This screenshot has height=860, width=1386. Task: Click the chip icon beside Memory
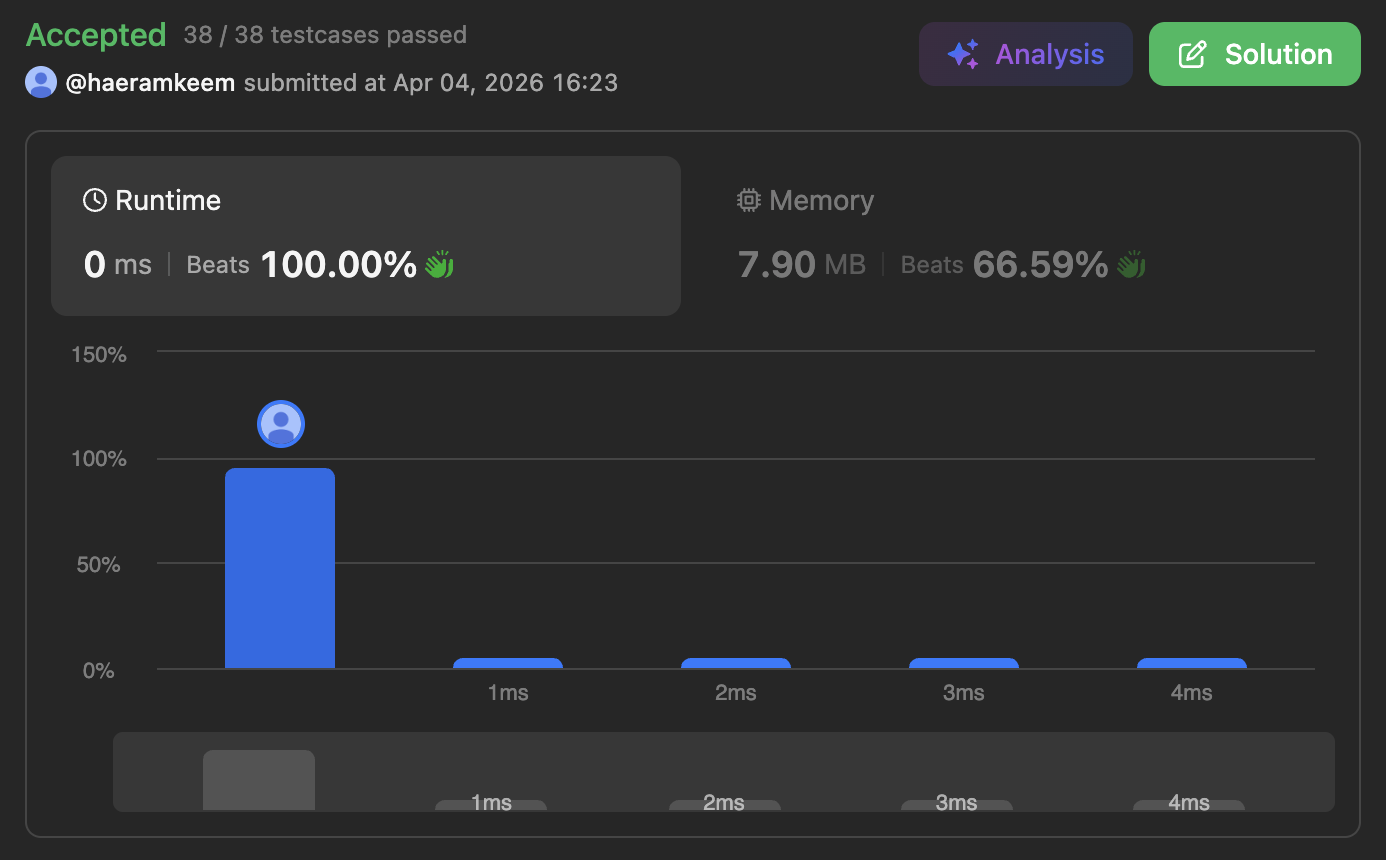pyautogui.click(x=748, y=200)
